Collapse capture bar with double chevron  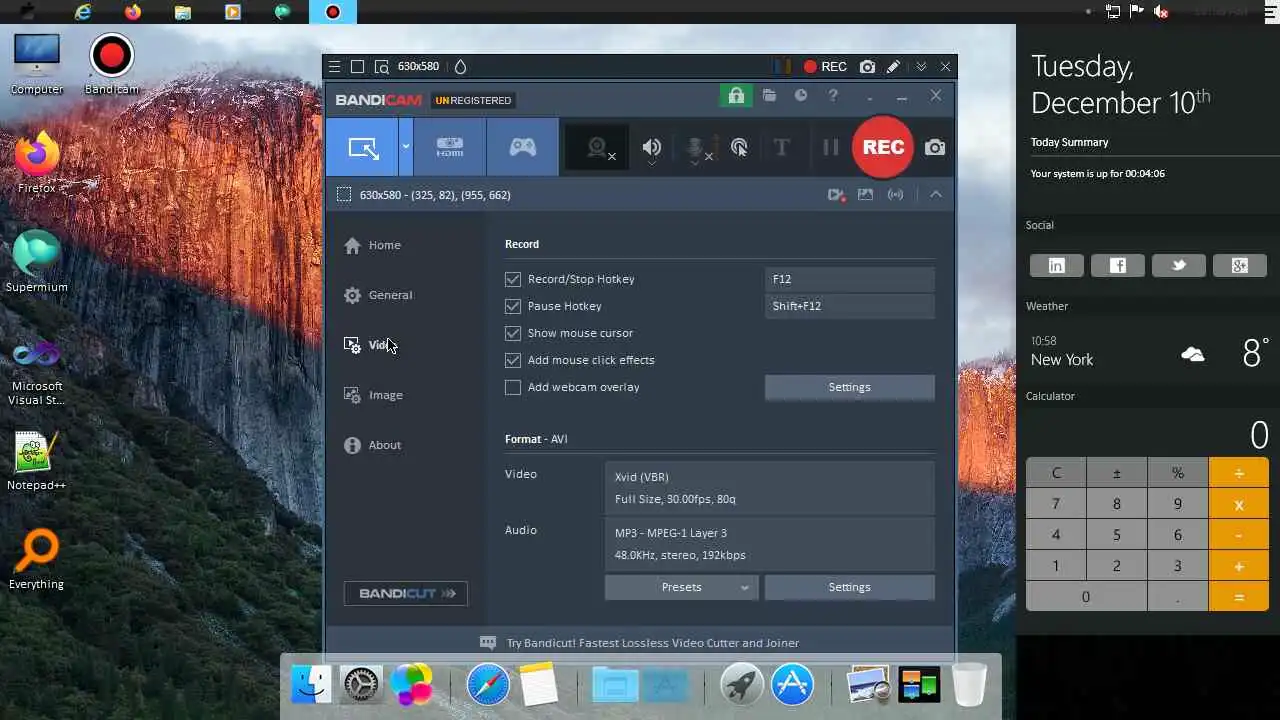point(921,67)
